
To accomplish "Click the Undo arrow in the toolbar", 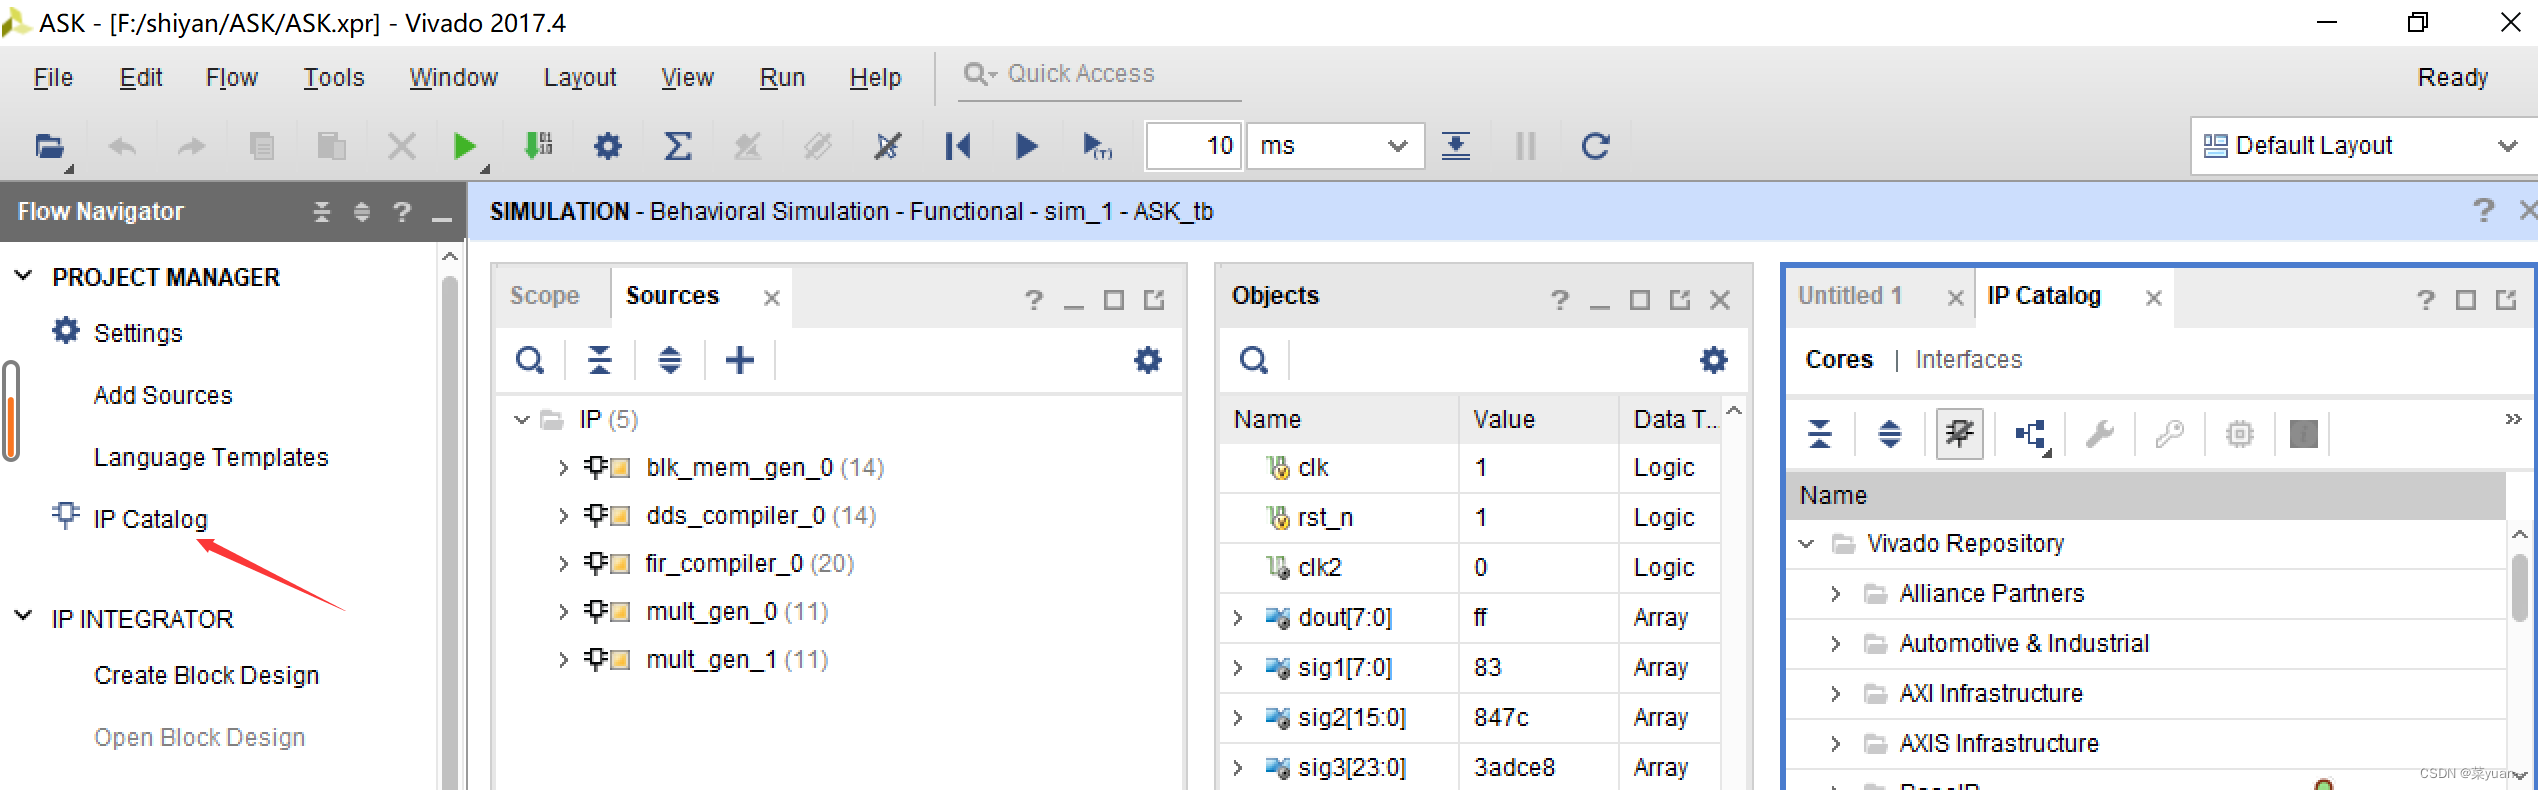I will coord(122,147).
